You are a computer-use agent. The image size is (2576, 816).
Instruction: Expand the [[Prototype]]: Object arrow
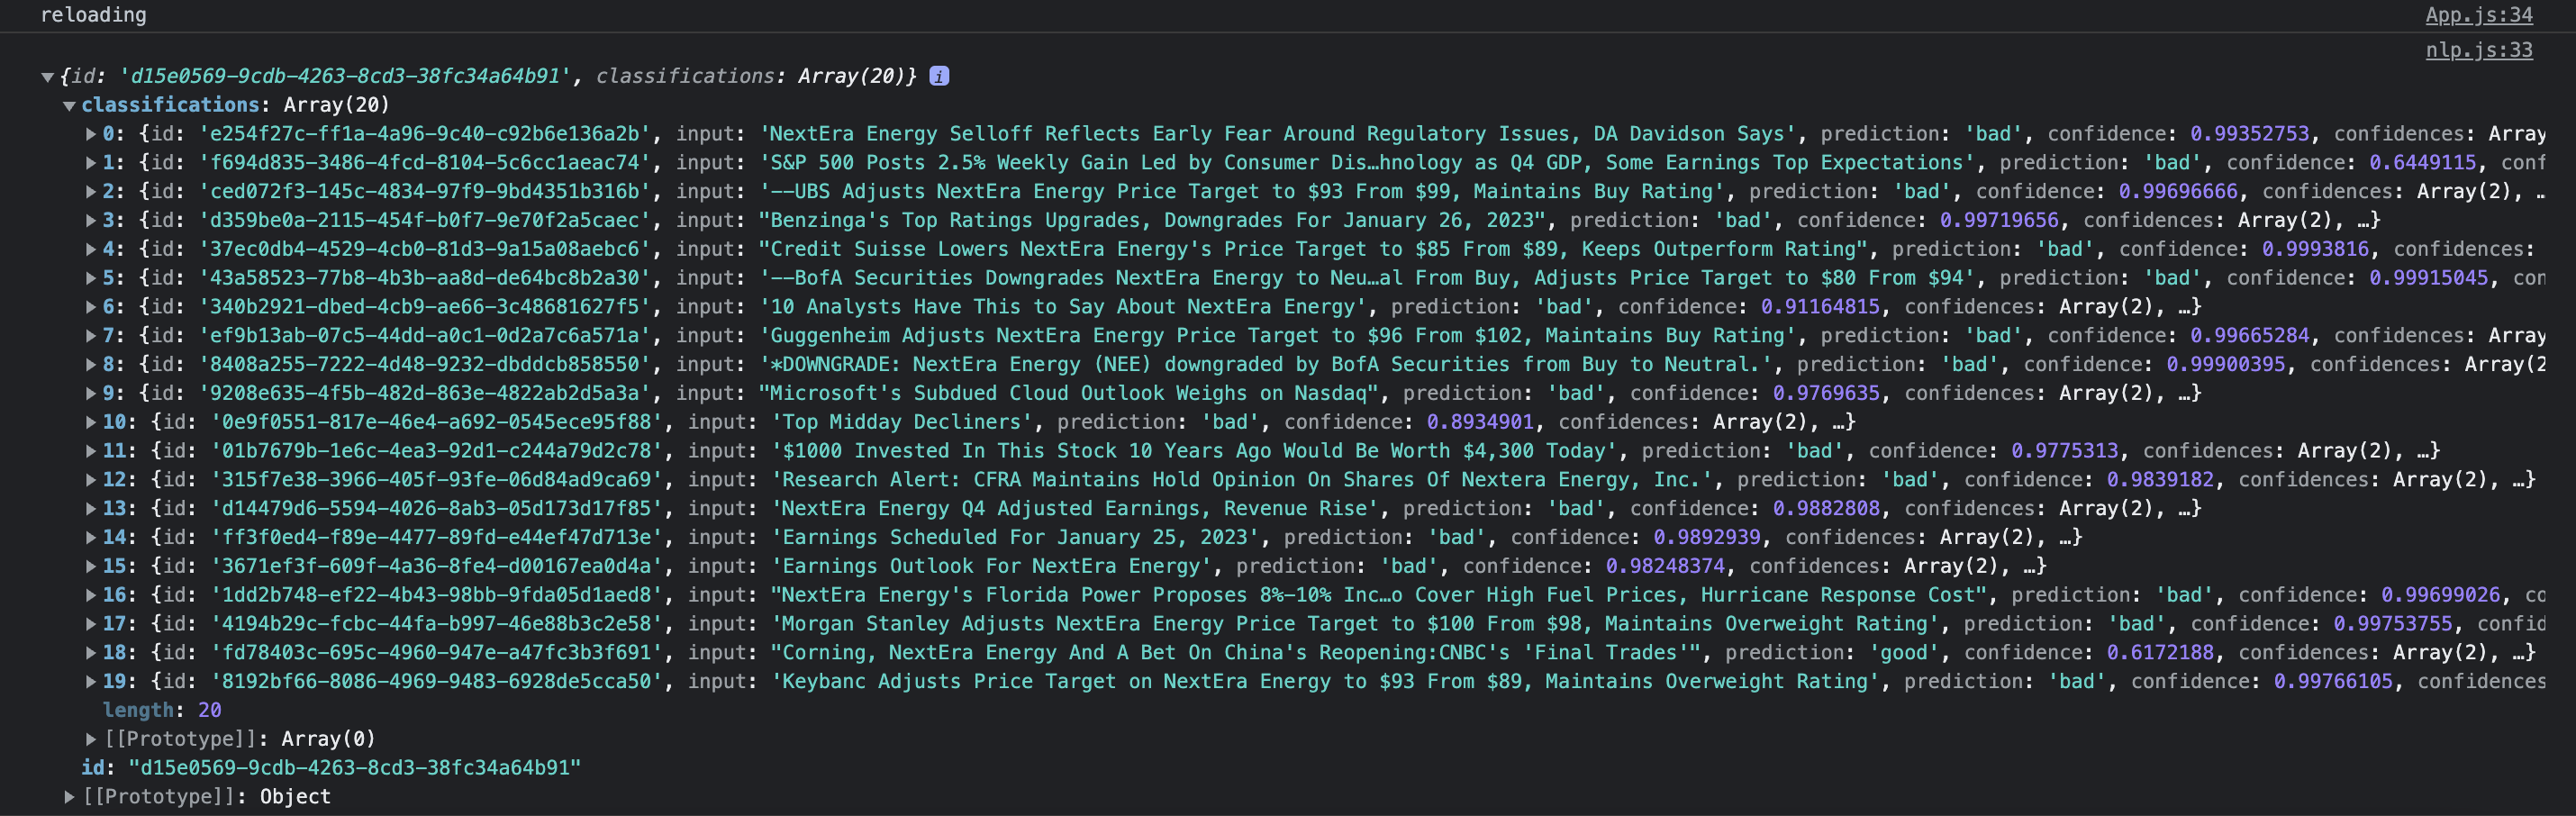[69, 797]
